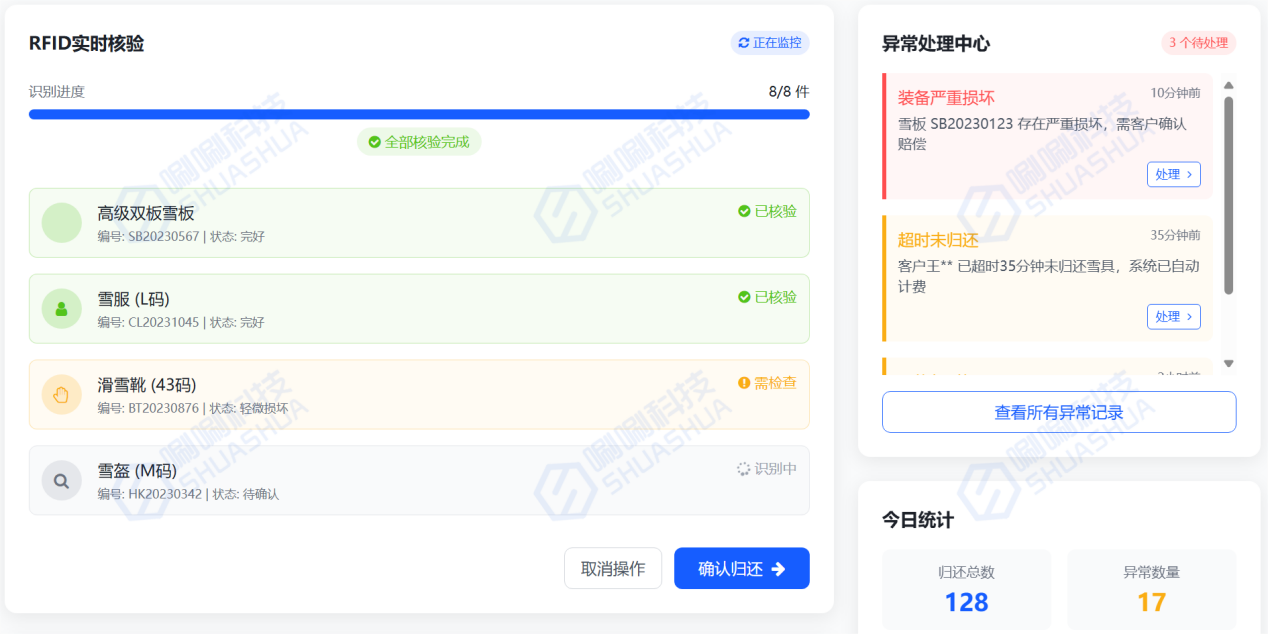Click the 3 个待处理 badge
Screen dimensions: 1268x634
click(1198, 43)
